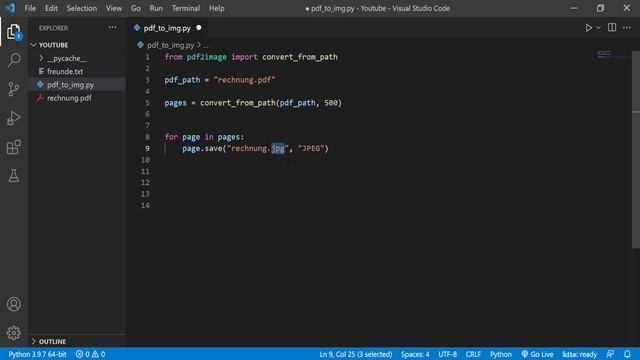Click the VS Code logo icon
This screenshot has height=360, width=640.
pyautogui.click(x=10, y=8)
